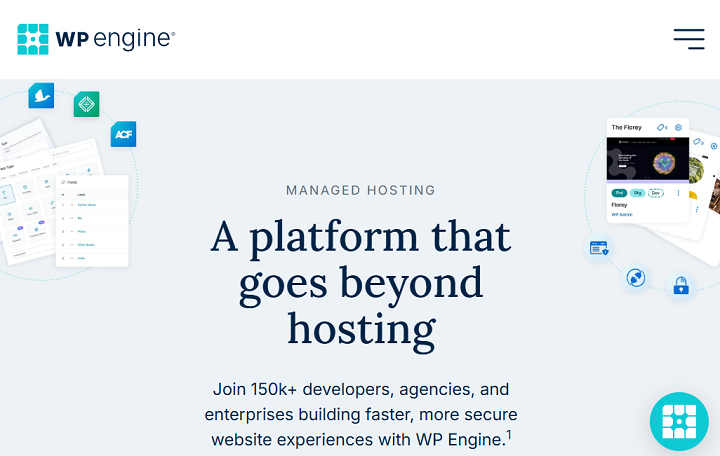Image resolution: width=720 pixels, height=456 pixels.
Task: Click the Fields panel header
Action: coord(92,182)
